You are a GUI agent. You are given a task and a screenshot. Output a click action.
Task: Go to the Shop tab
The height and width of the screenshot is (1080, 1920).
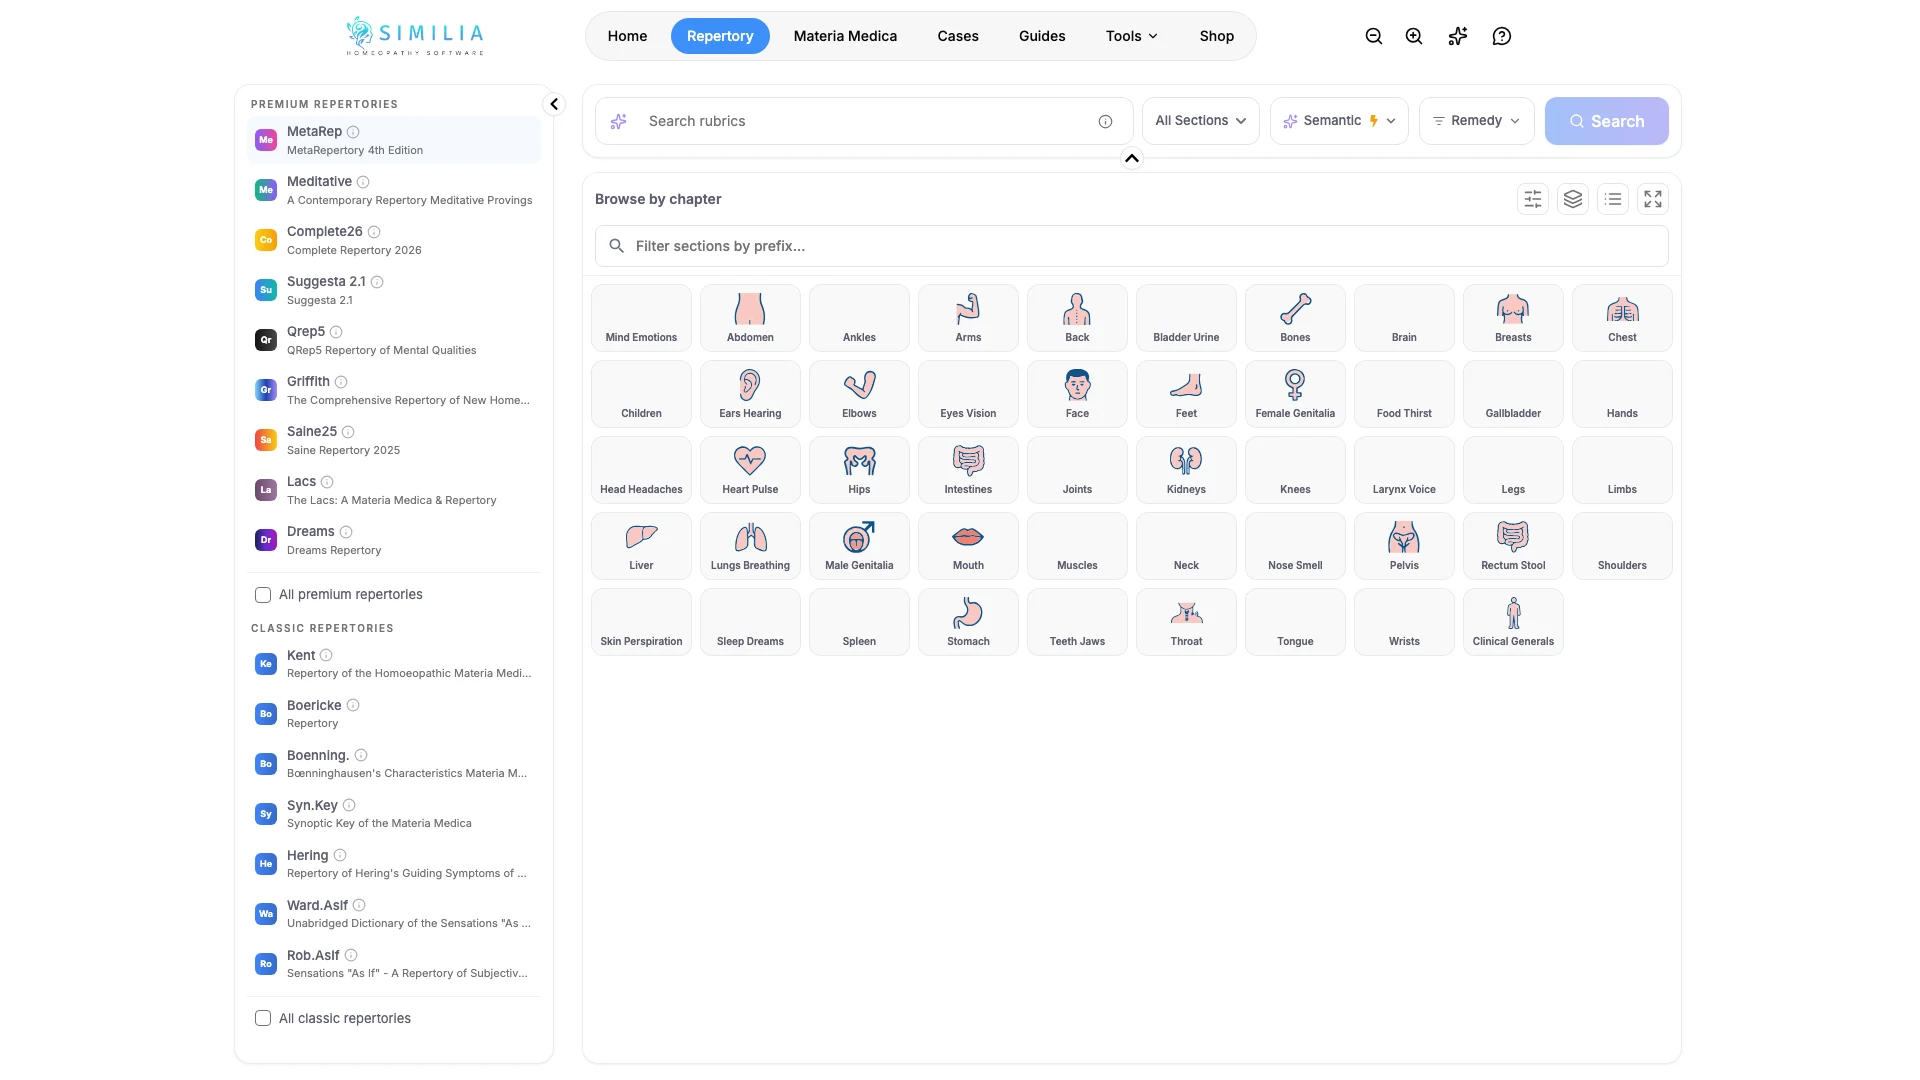click(x=1217, y=36)
